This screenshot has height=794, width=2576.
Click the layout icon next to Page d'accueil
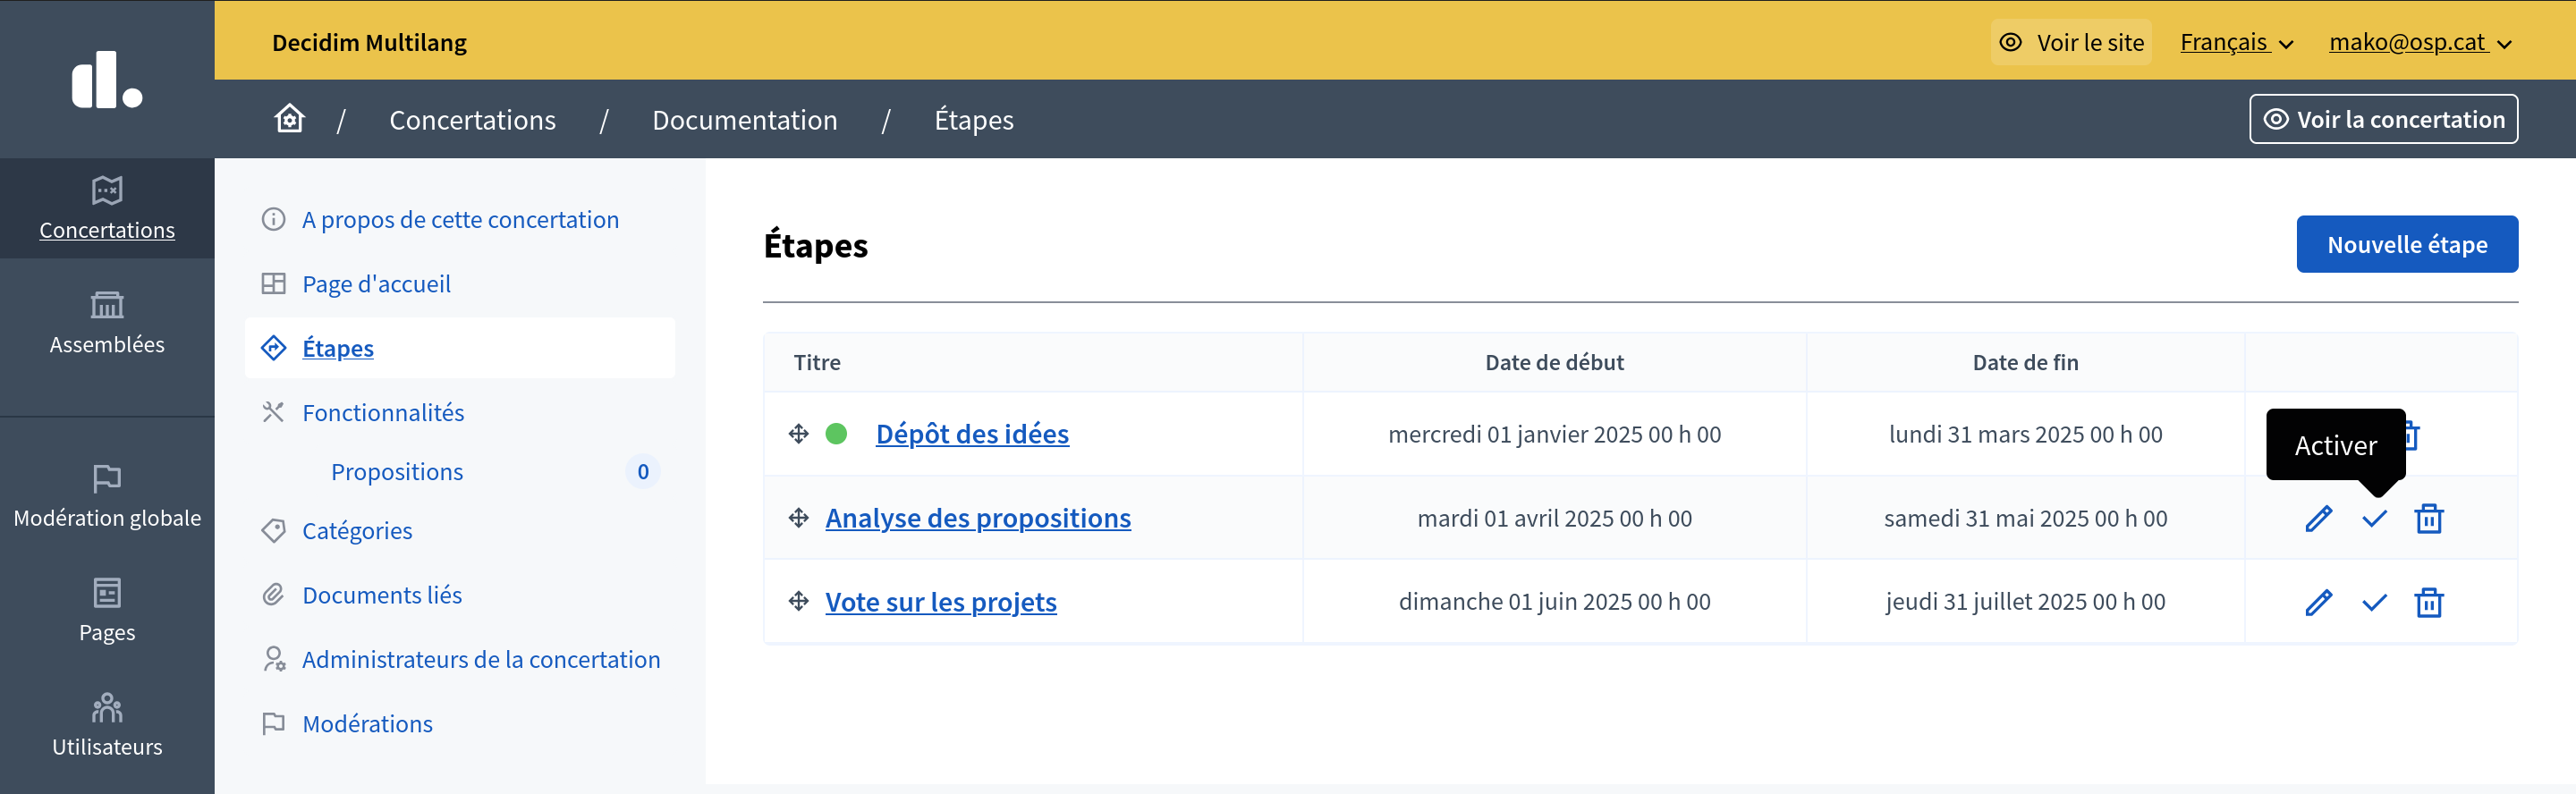[x=273, y=284]
